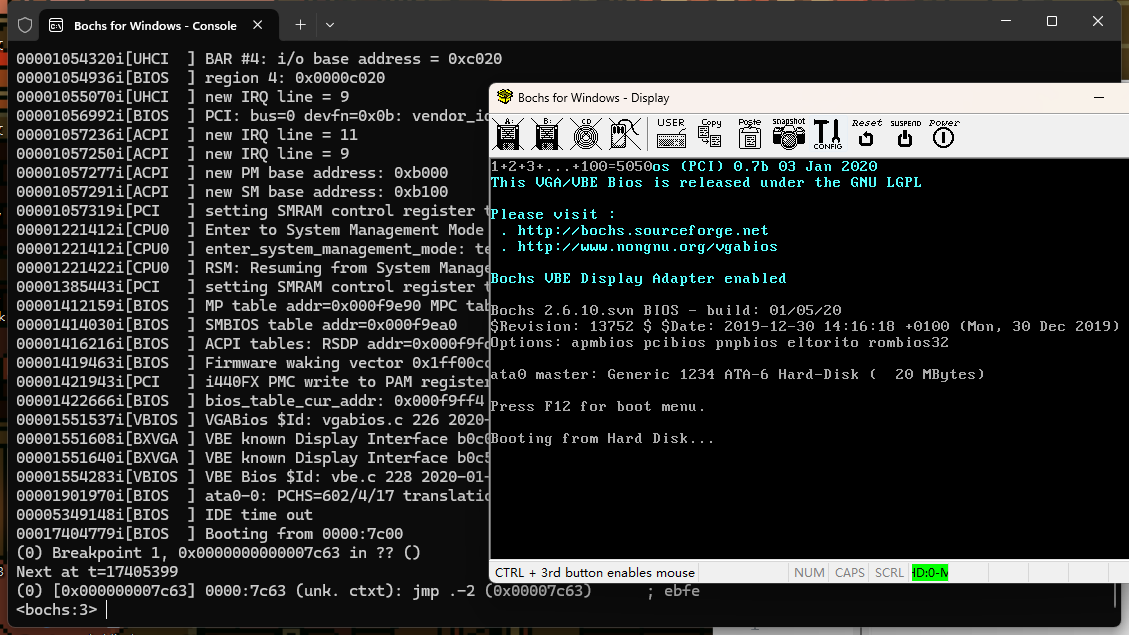This screenshot has height=635, width=1129.
Task: Maximize the terminal console window
Action: (x=1052, y=22)
